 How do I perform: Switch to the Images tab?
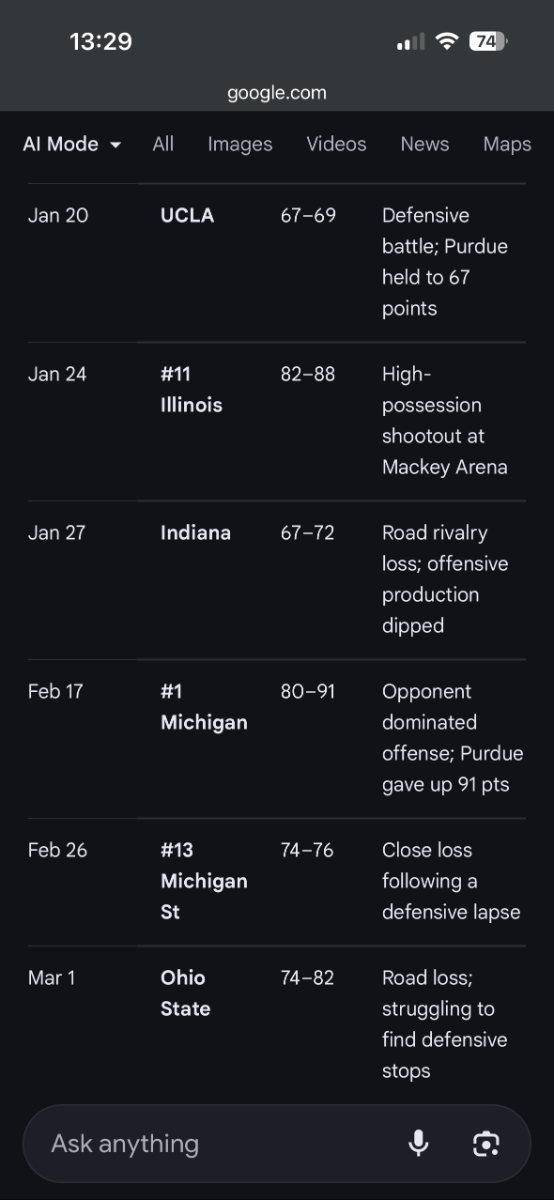coord(240,144)
